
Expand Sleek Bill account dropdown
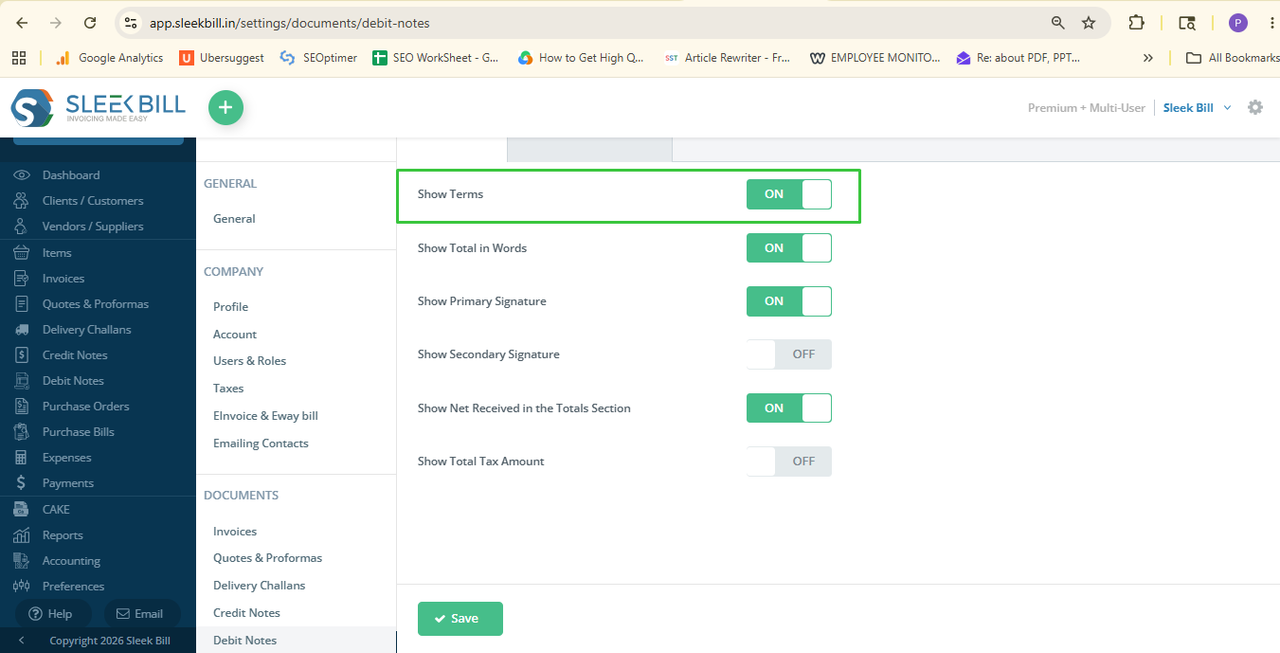1197,107
